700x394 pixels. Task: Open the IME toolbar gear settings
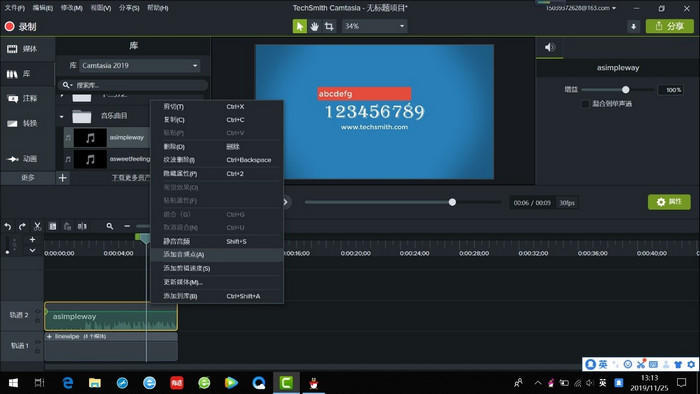tap(691, 364)
